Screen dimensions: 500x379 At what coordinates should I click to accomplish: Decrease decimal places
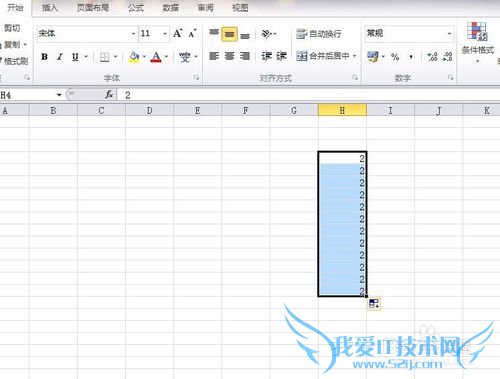(x=447, y=57)
